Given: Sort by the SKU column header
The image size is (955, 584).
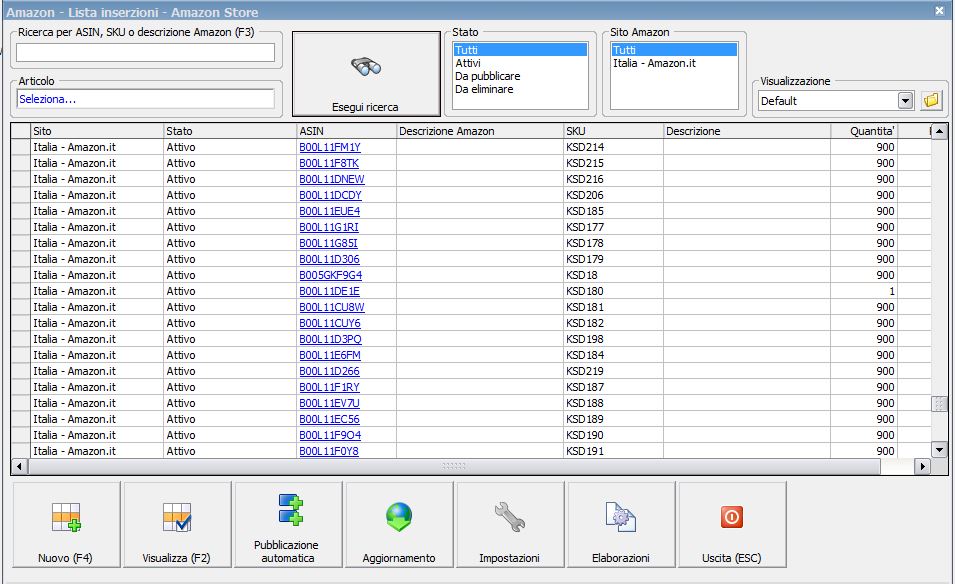Looking at the screenshot, I should (613, 131).
